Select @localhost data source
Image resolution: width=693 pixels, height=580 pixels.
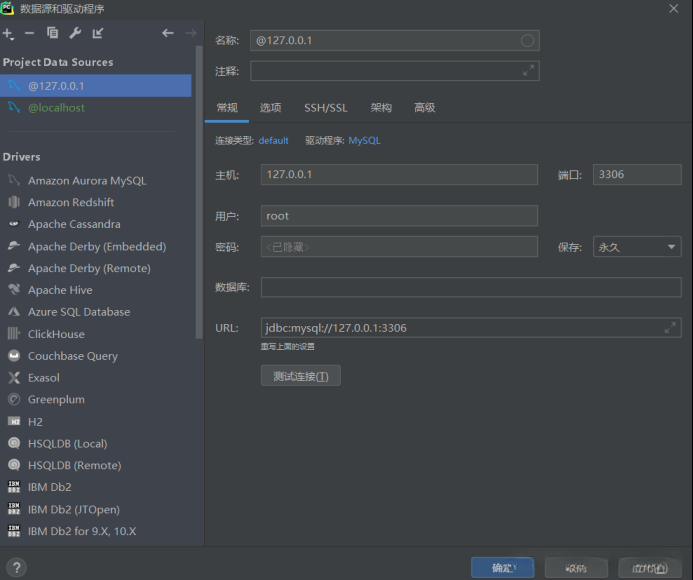(95, 107)
